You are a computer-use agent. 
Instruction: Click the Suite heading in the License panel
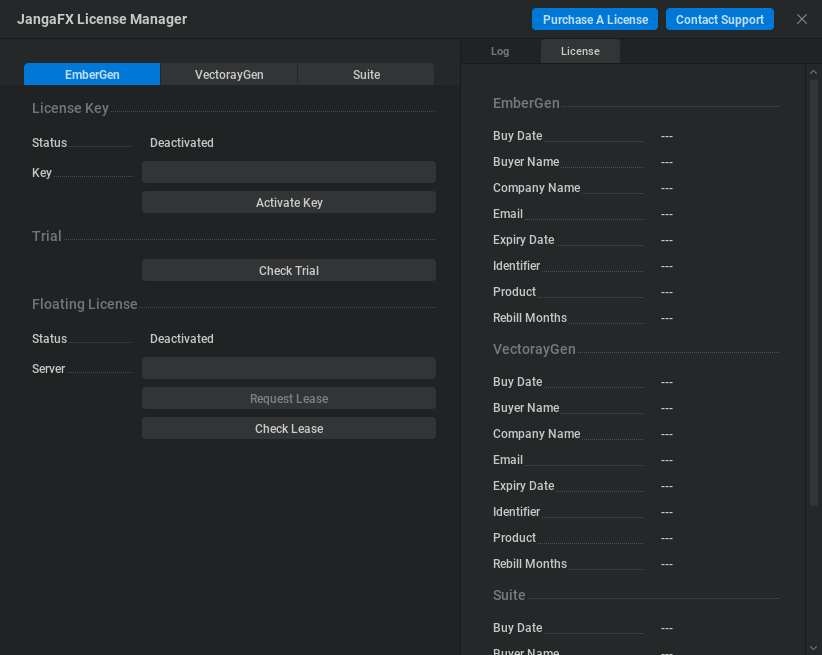click(509, 595)
